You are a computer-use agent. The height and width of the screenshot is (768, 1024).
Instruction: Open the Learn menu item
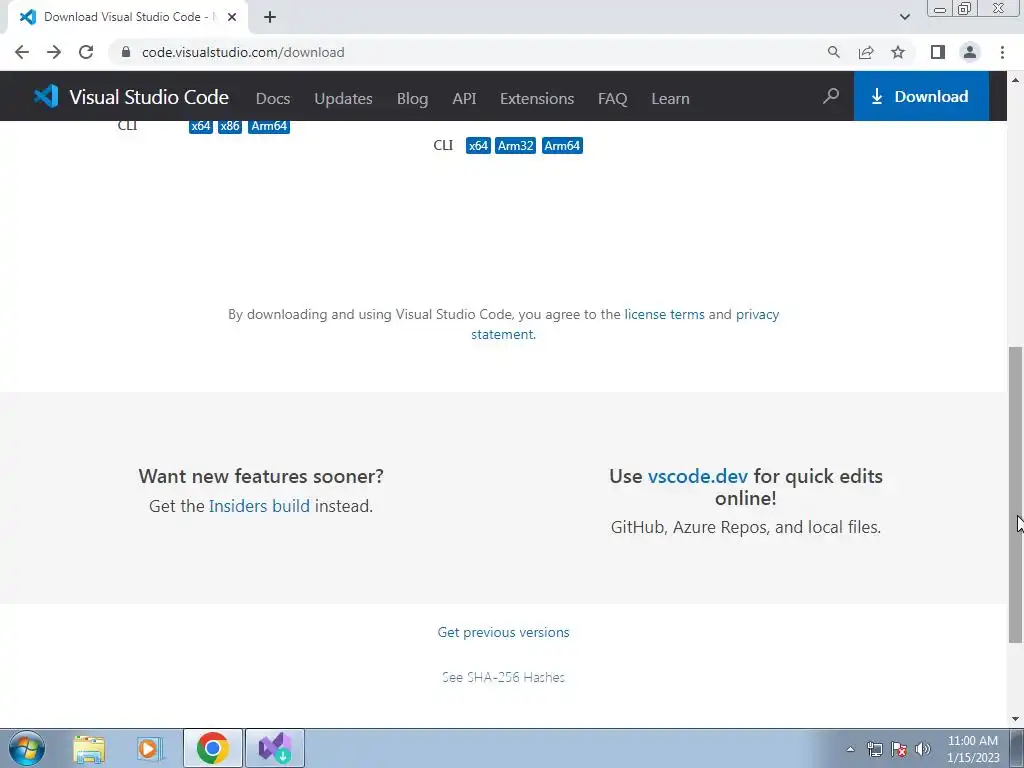670,99
